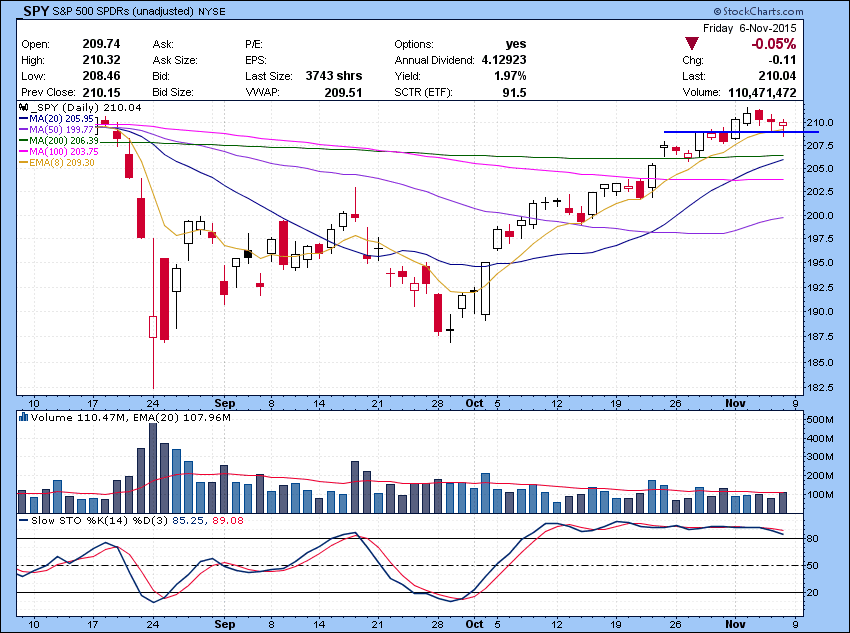Screen dimensions: 850x633
Task: Click the red down-arrow price change icon
Action: pos(691,44)
